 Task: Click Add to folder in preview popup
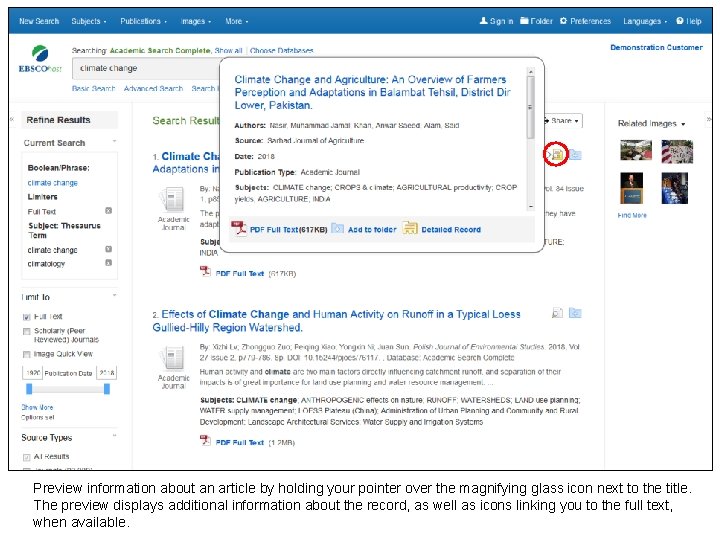click(364, 229)
